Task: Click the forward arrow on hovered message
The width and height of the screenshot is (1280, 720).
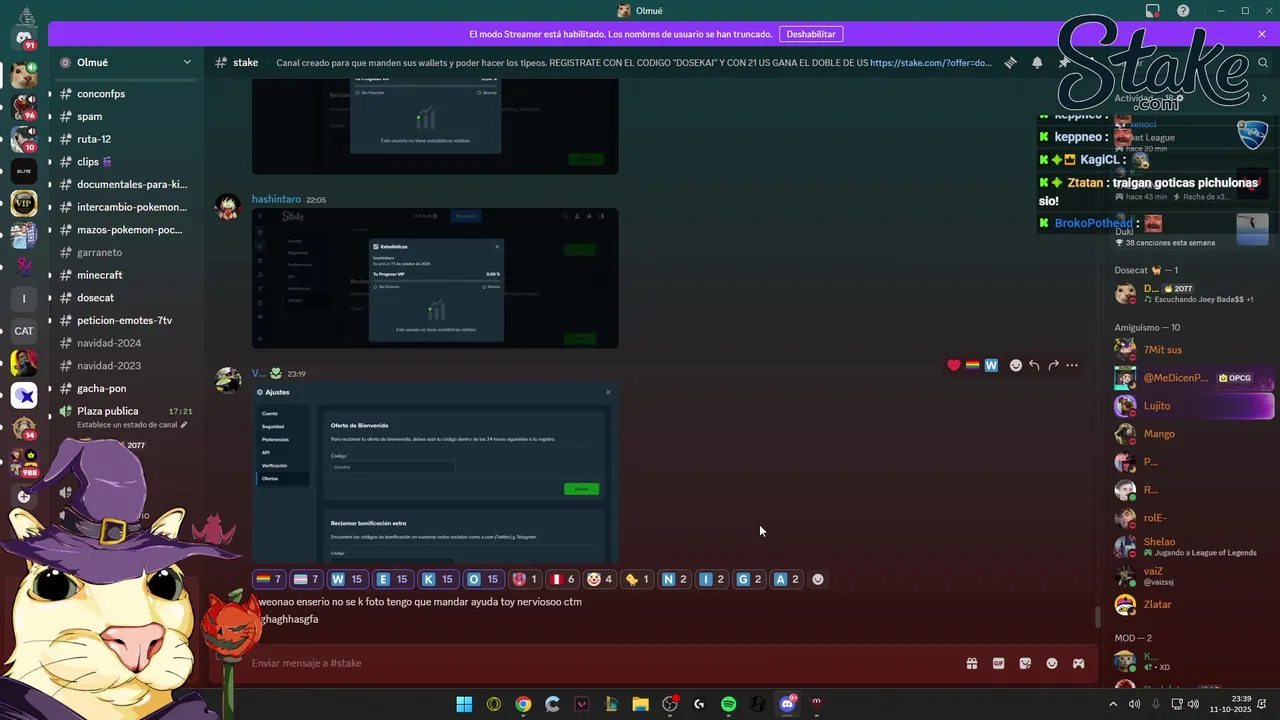Action: coord(1053,365)
